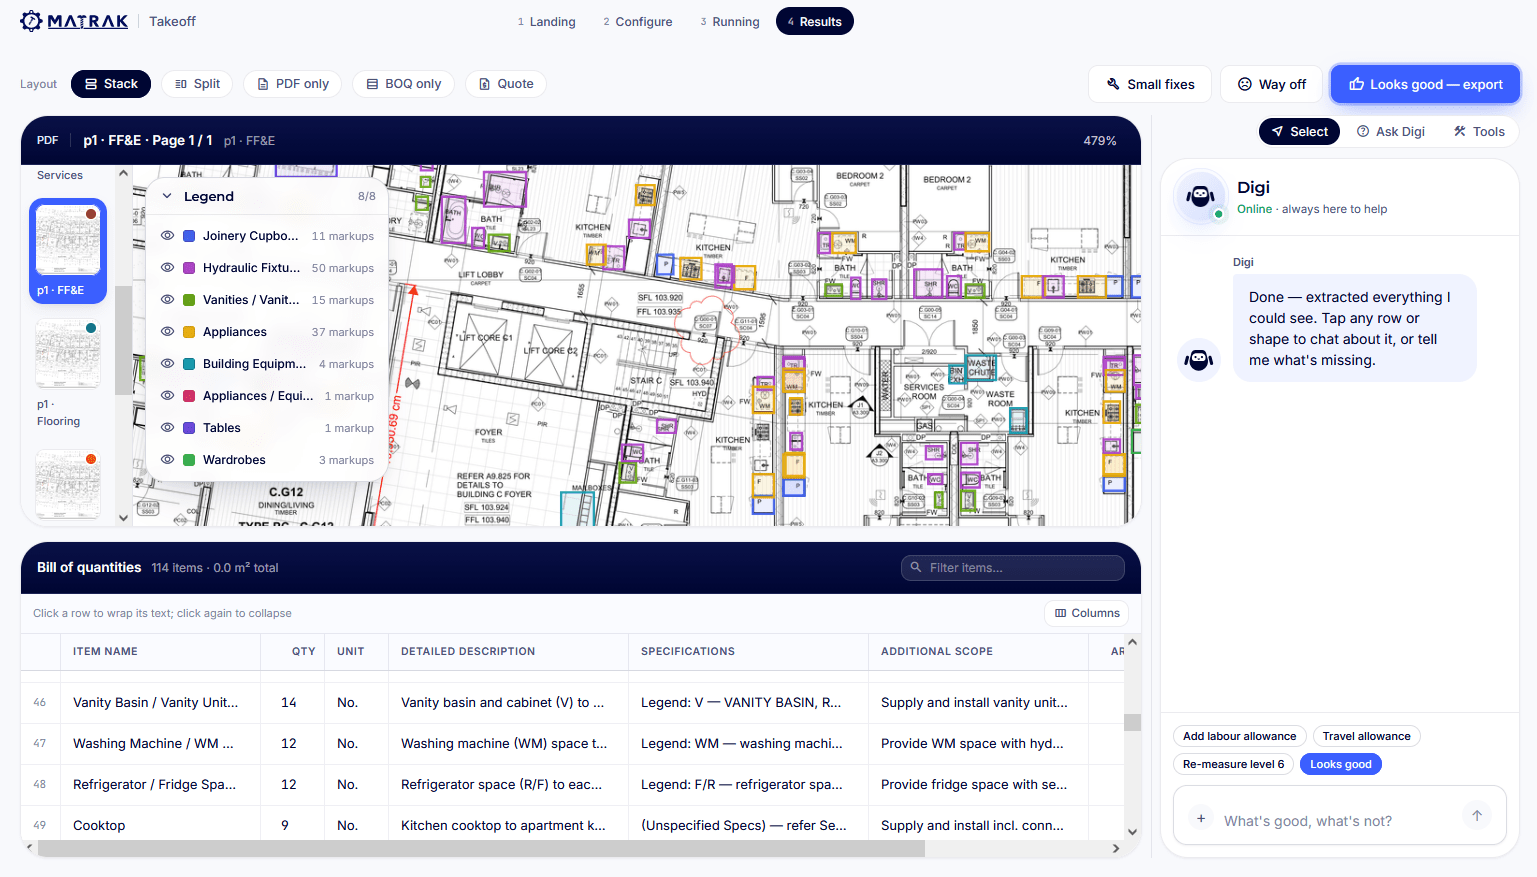1537x877 pixels.
Task: Open the Quote layout
Action: pyautogui.click(x=505, y=84)
